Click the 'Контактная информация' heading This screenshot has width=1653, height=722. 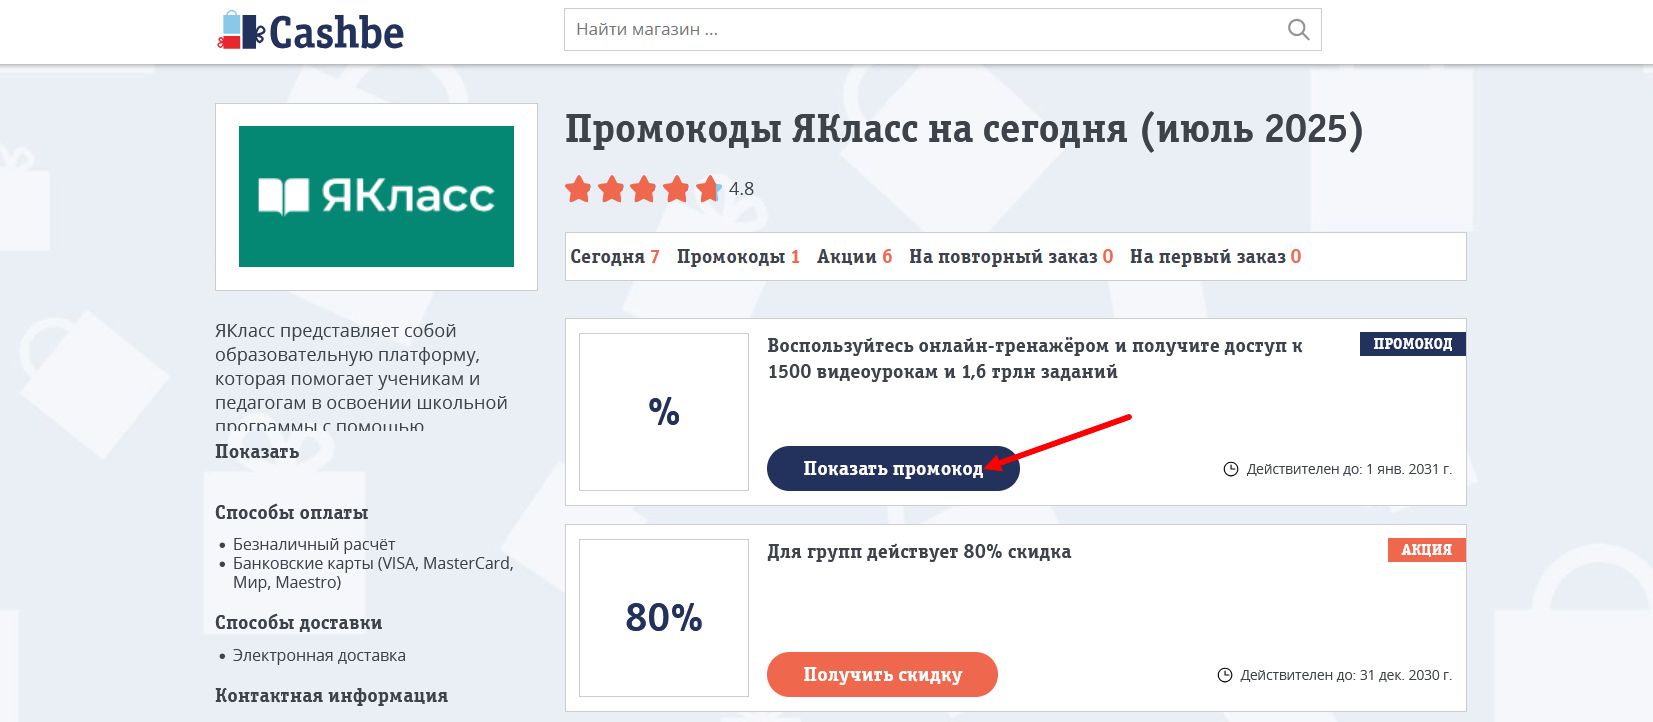click(331, 696)
